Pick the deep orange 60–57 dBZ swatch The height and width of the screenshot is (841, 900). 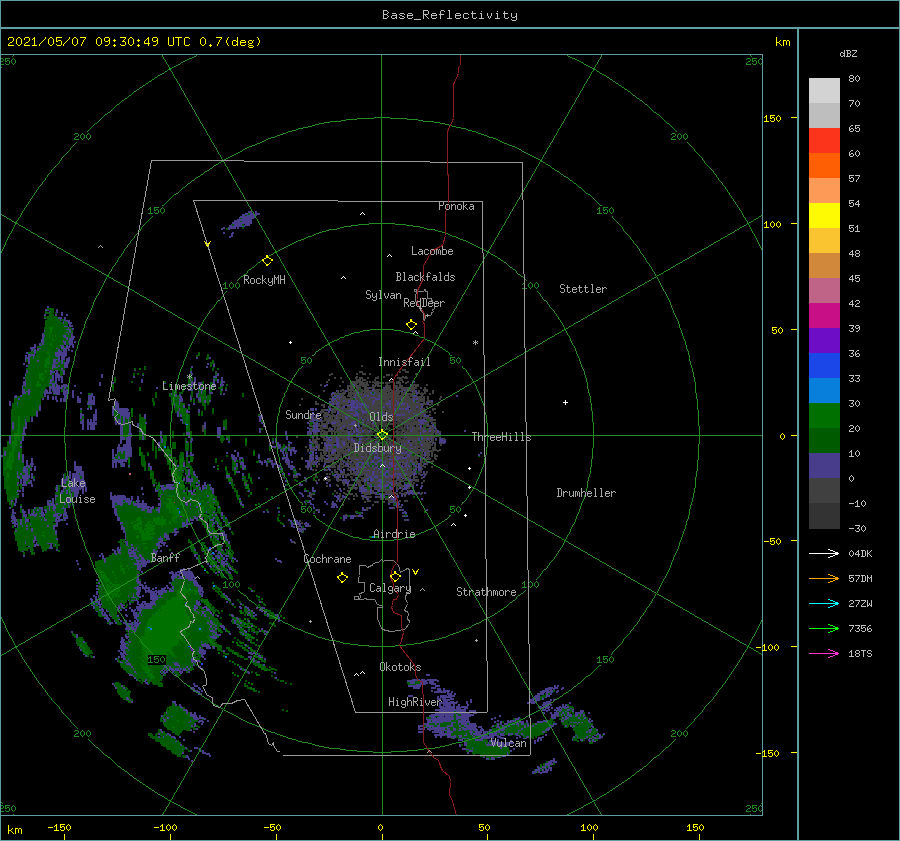point(824,166)
